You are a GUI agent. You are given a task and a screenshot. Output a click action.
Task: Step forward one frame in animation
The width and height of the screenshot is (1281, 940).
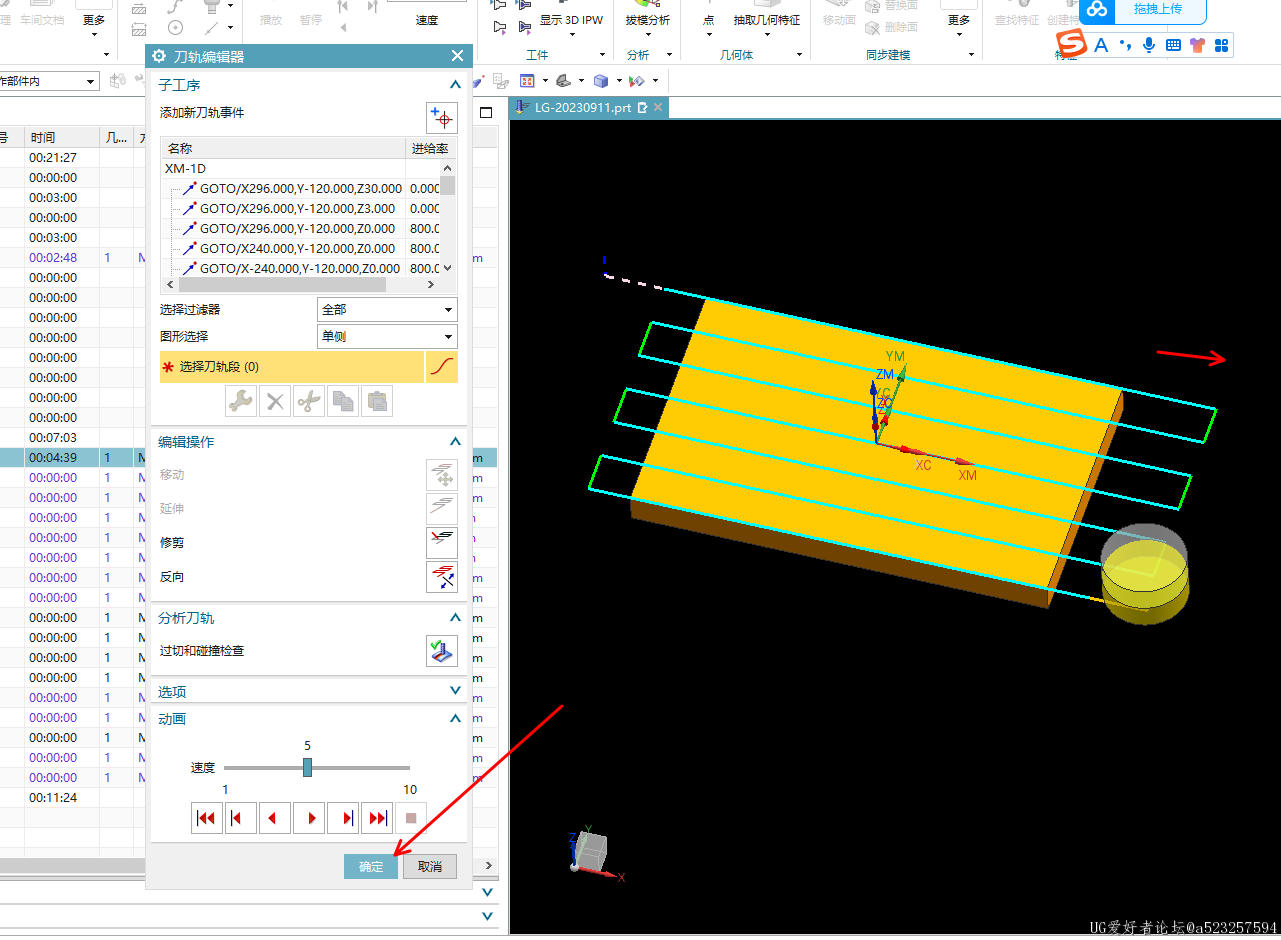tap(344, 818)
